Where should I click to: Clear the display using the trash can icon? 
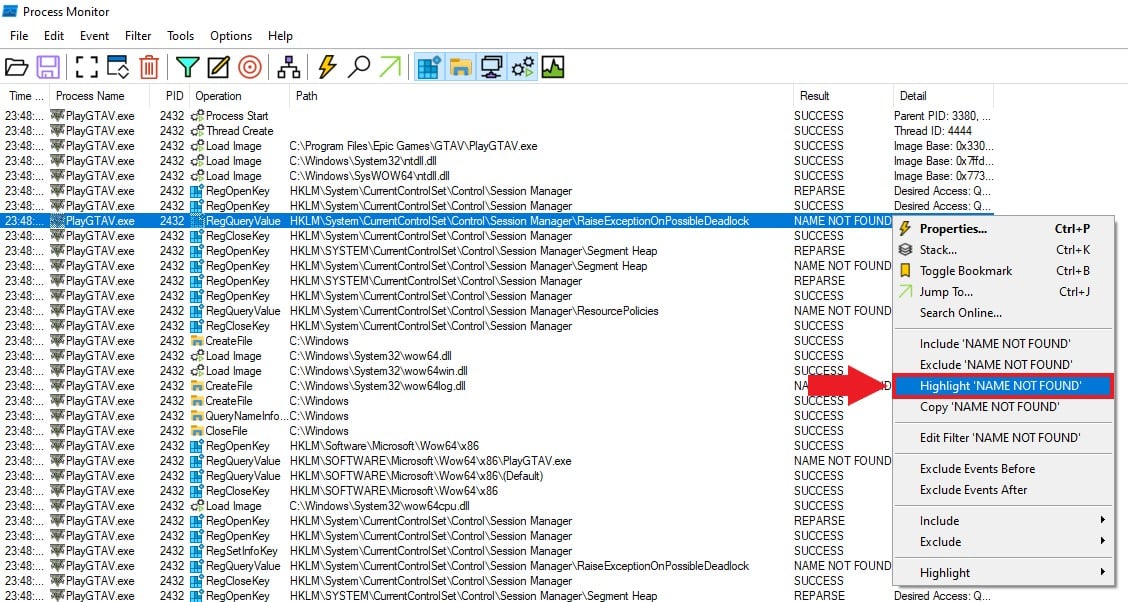[x=149, y=68]
